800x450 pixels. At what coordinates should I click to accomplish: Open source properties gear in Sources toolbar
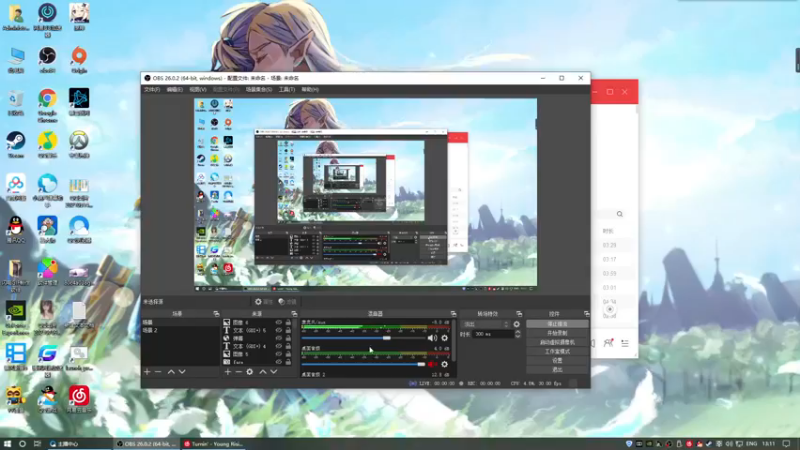[249, 372]
